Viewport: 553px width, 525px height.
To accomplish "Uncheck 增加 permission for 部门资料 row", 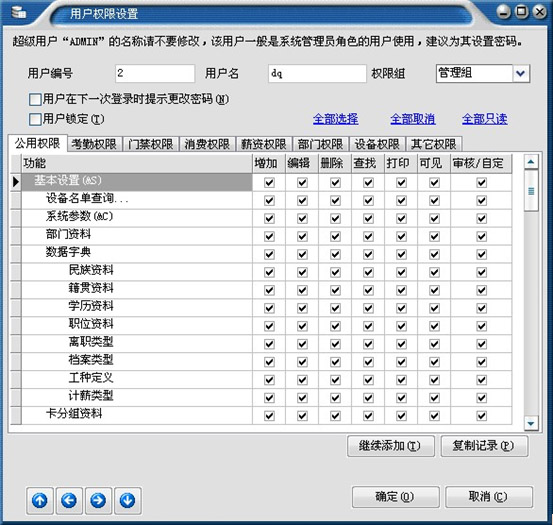I will 269,236.
